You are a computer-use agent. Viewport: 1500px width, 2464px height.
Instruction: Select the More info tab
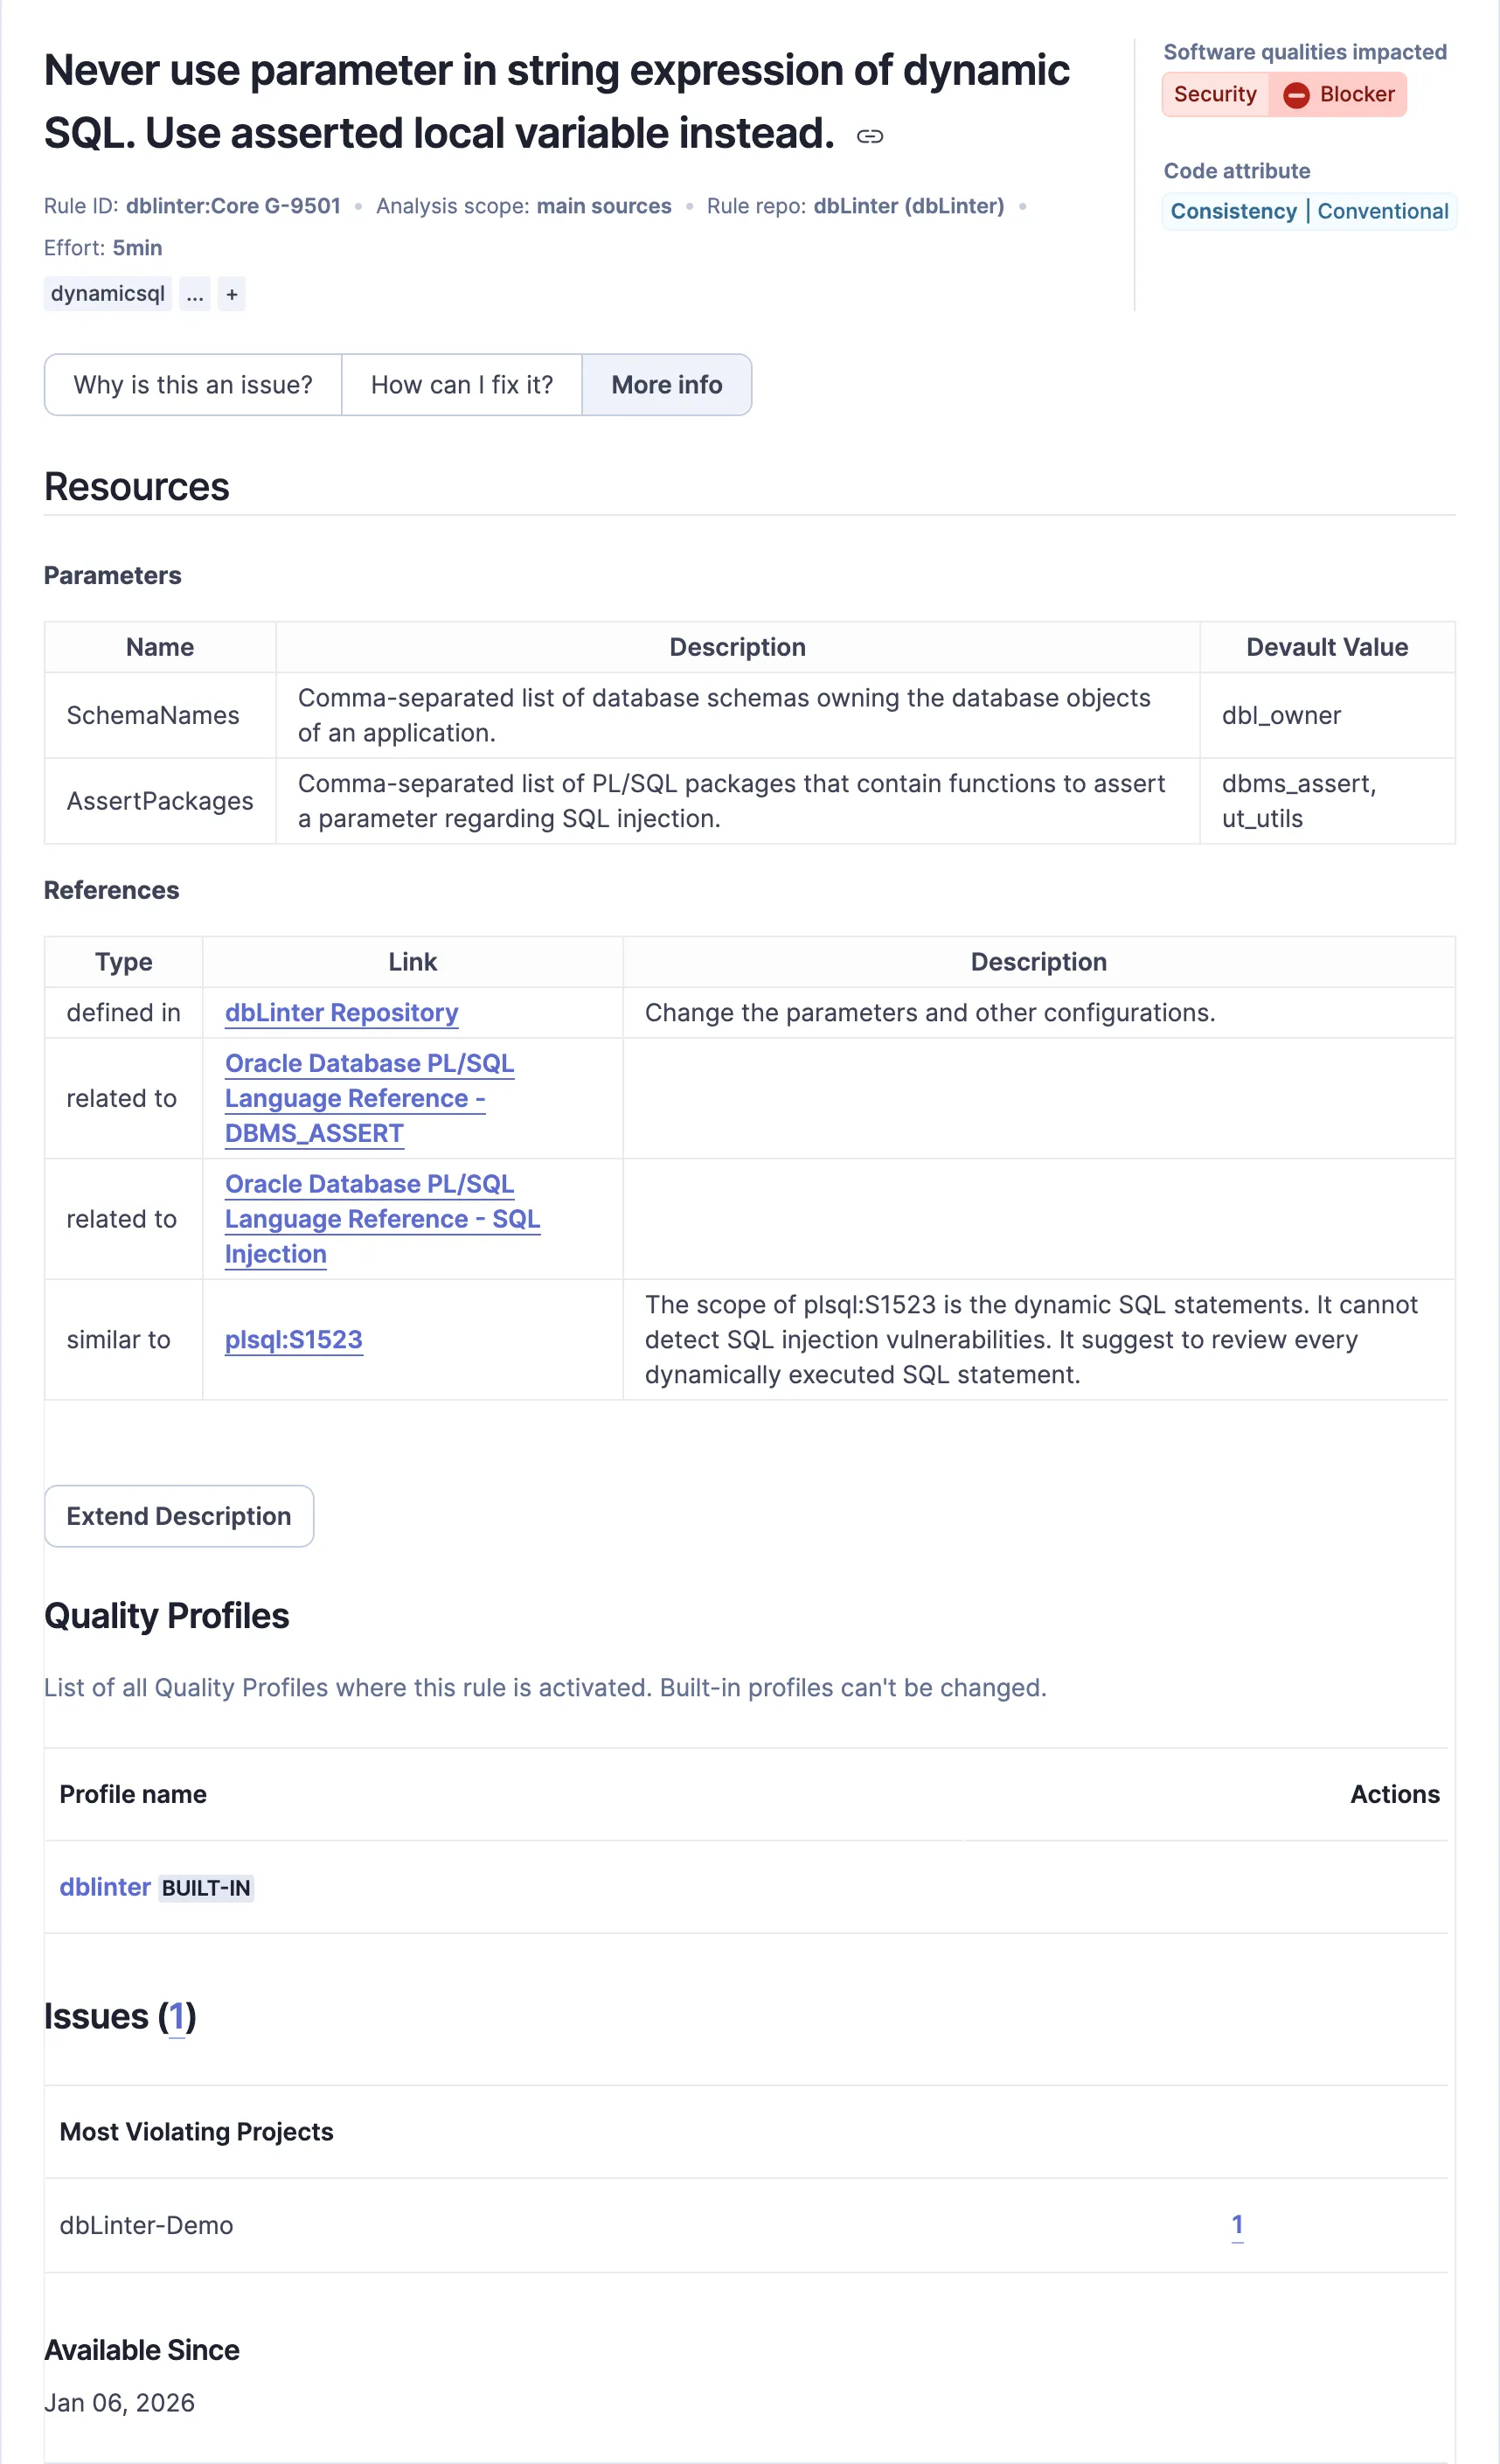(666, 385)
